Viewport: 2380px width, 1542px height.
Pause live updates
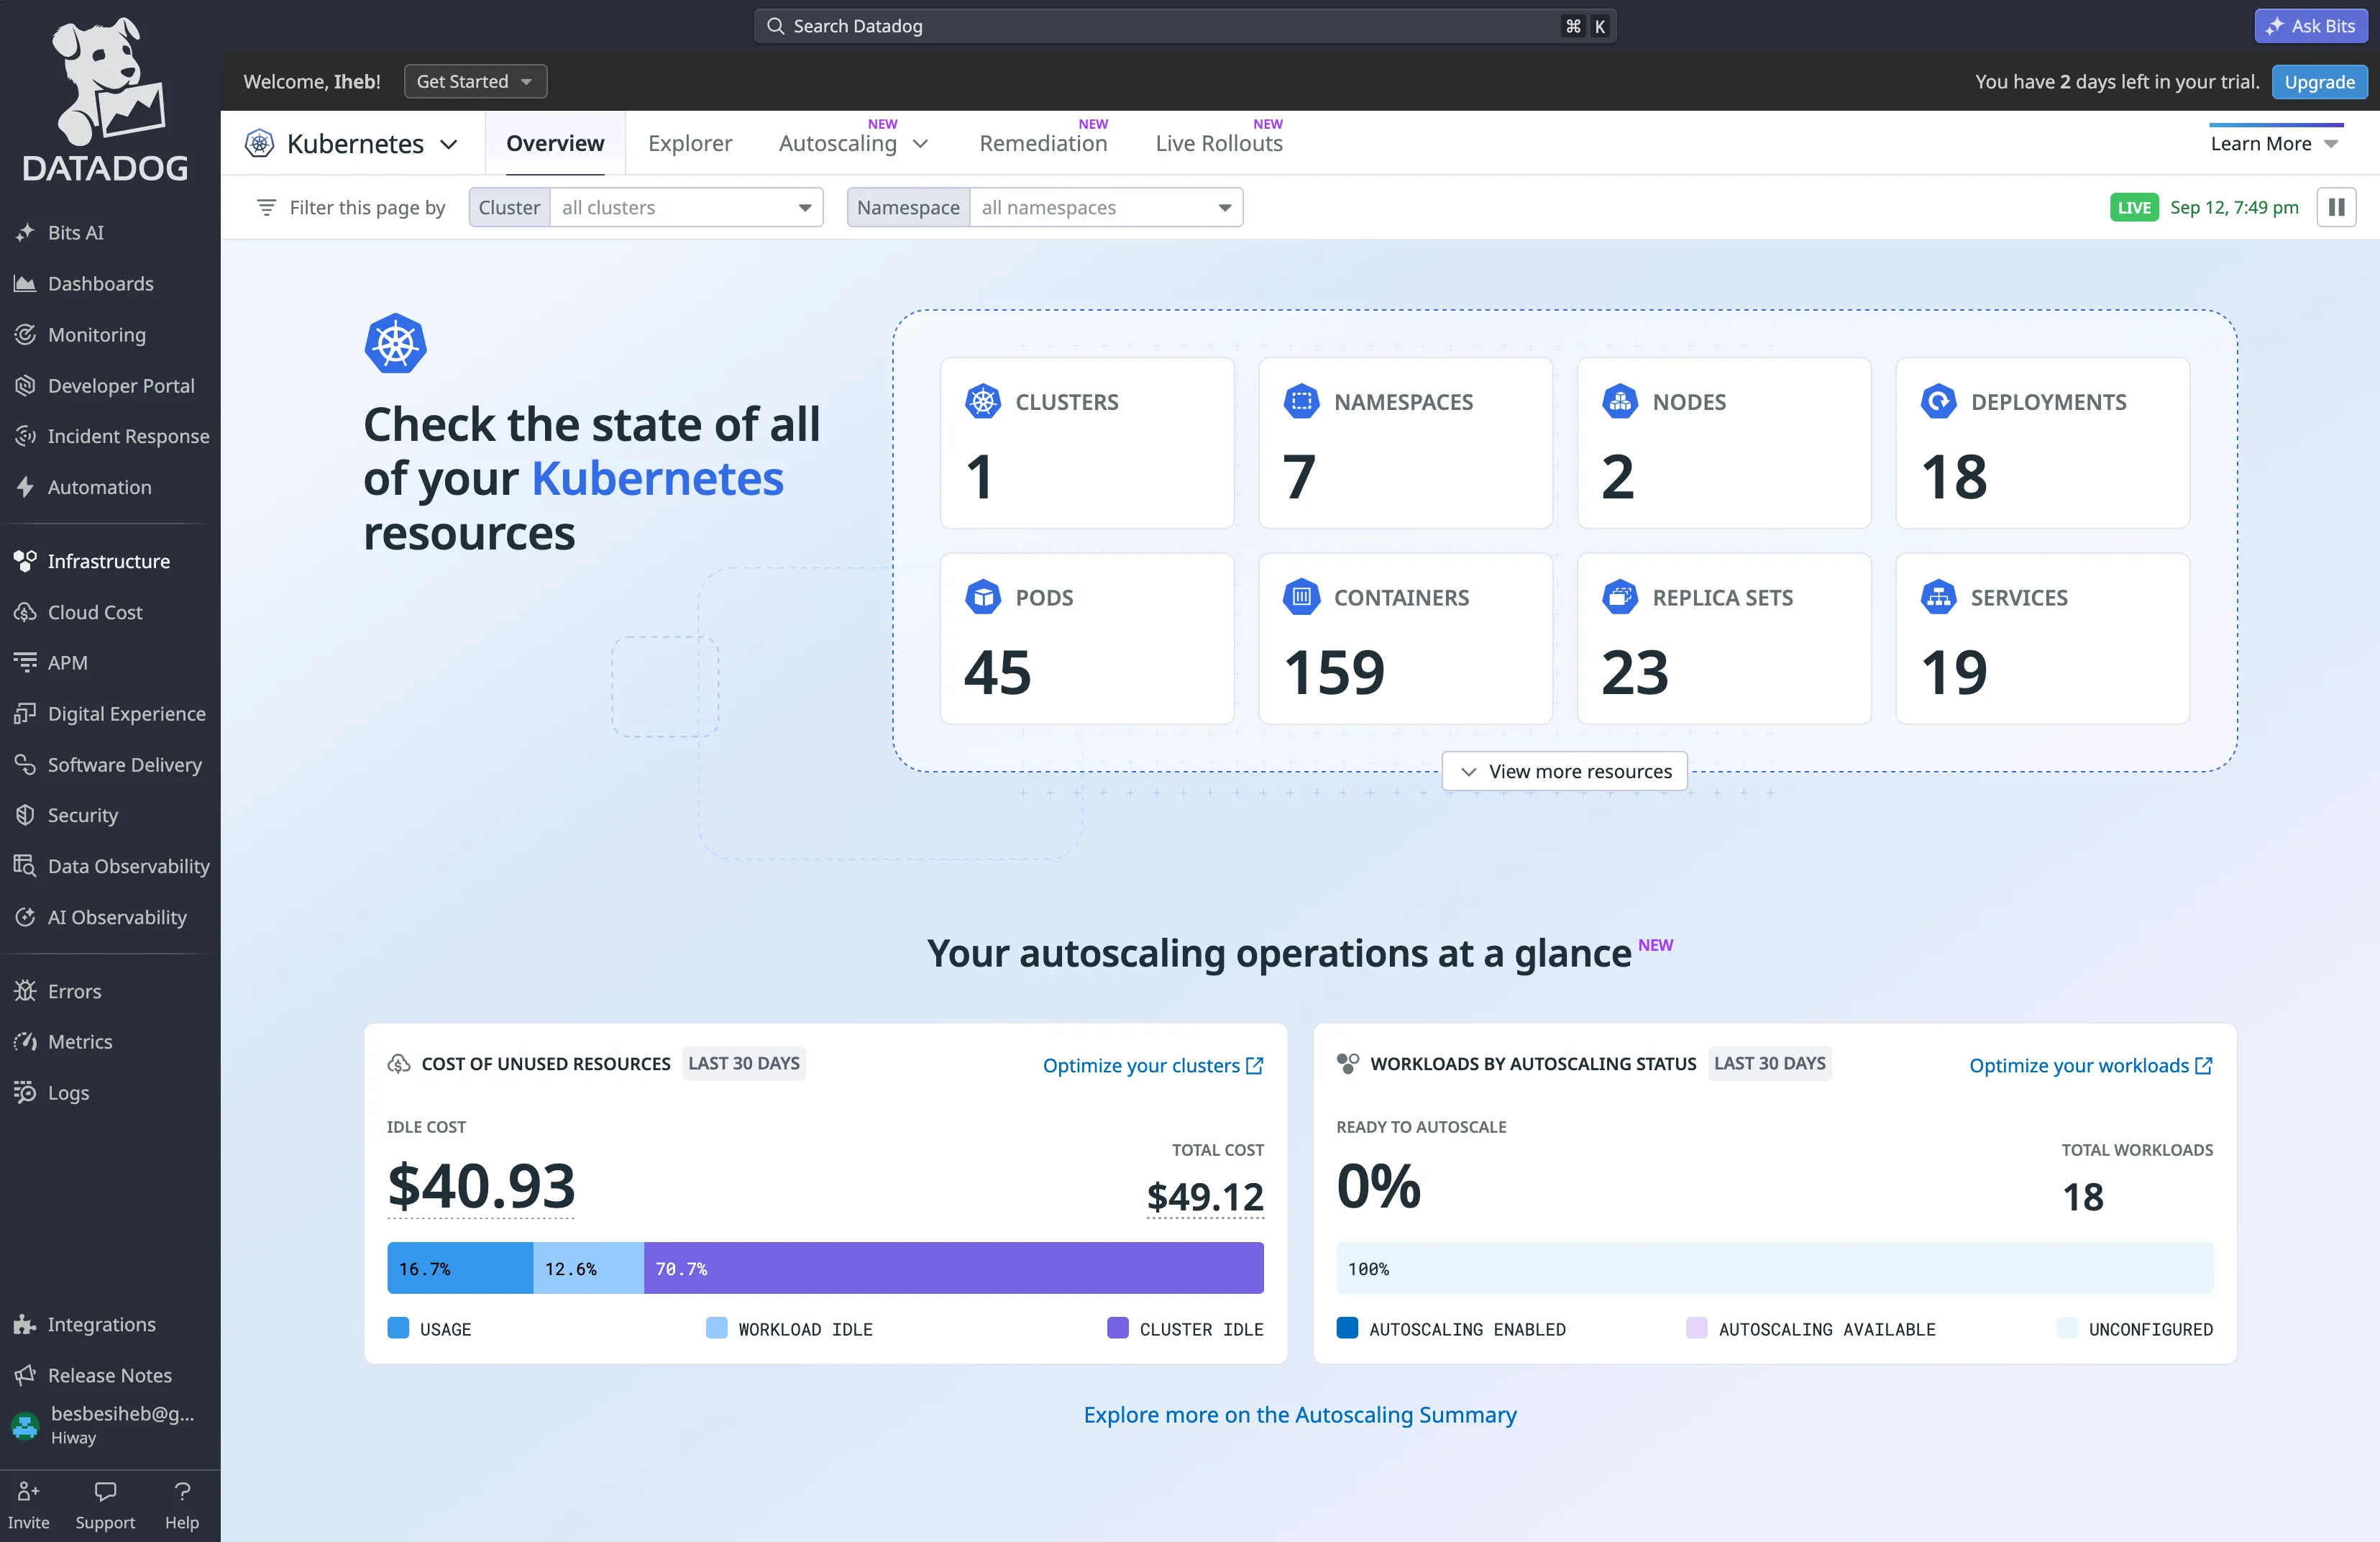(2337, 208)
